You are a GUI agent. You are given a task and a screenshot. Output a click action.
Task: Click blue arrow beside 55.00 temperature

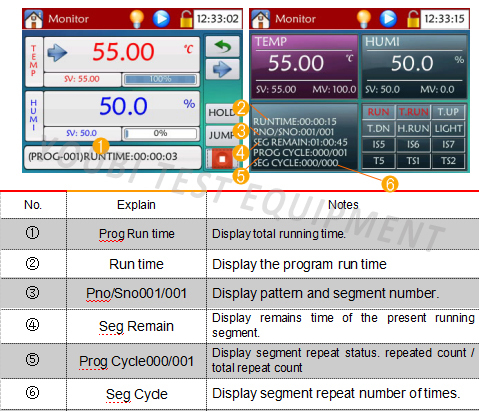(x=57, y=52)
